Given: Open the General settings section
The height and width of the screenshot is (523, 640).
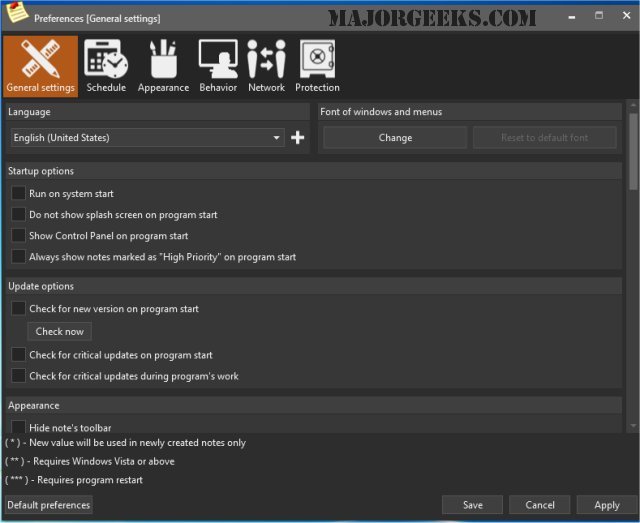Looking at the screenshot, I should click(40, 66).
